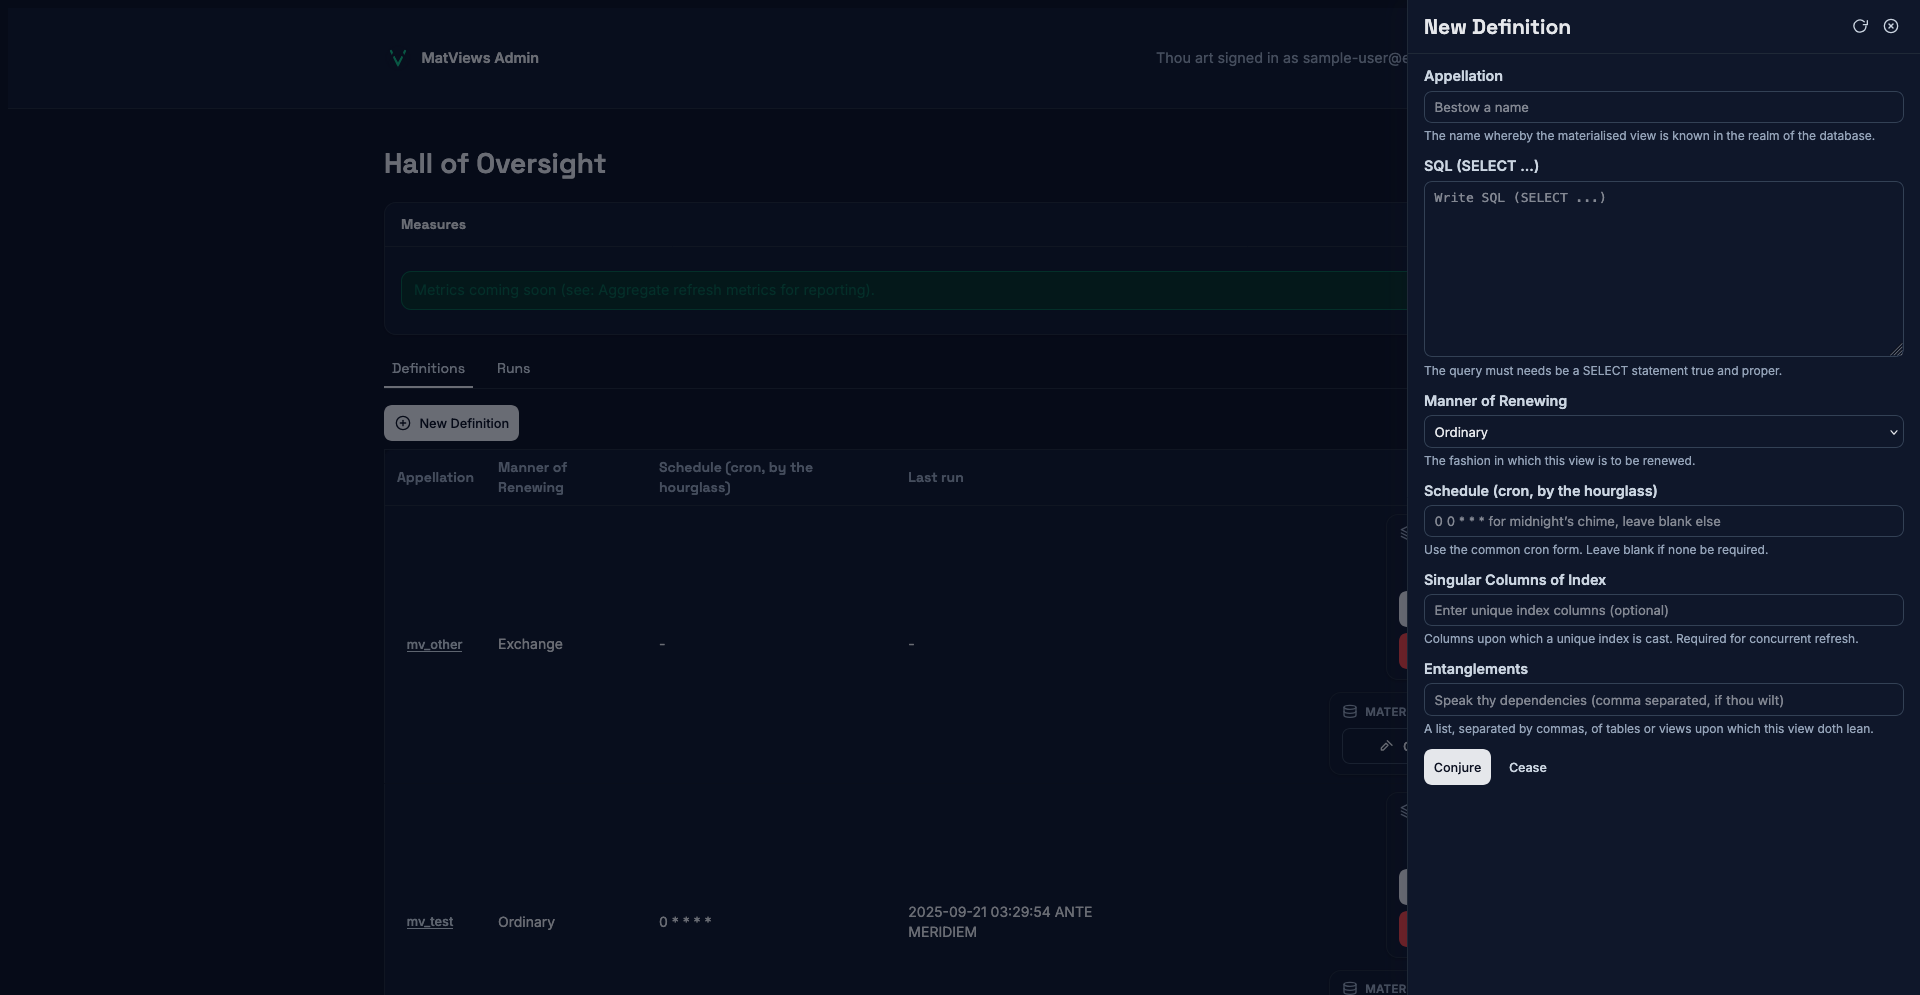Click the refresh icon in New Definition header
This screenshot has width=1920, height=995.
(x=1860, y=27)
